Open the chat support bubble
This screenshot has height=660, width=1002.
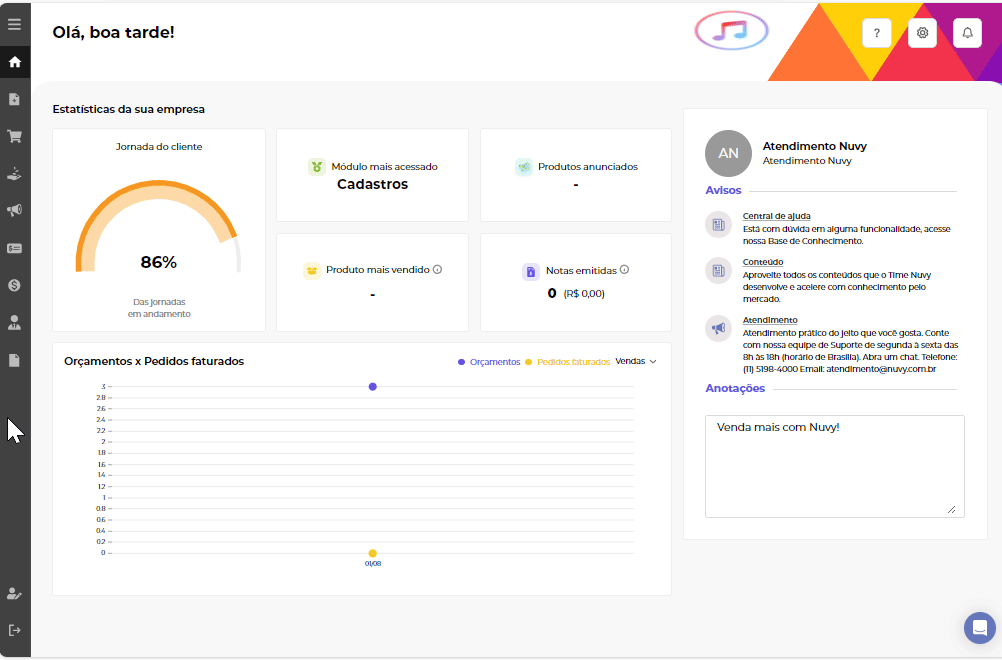click(x=979, y=628)
